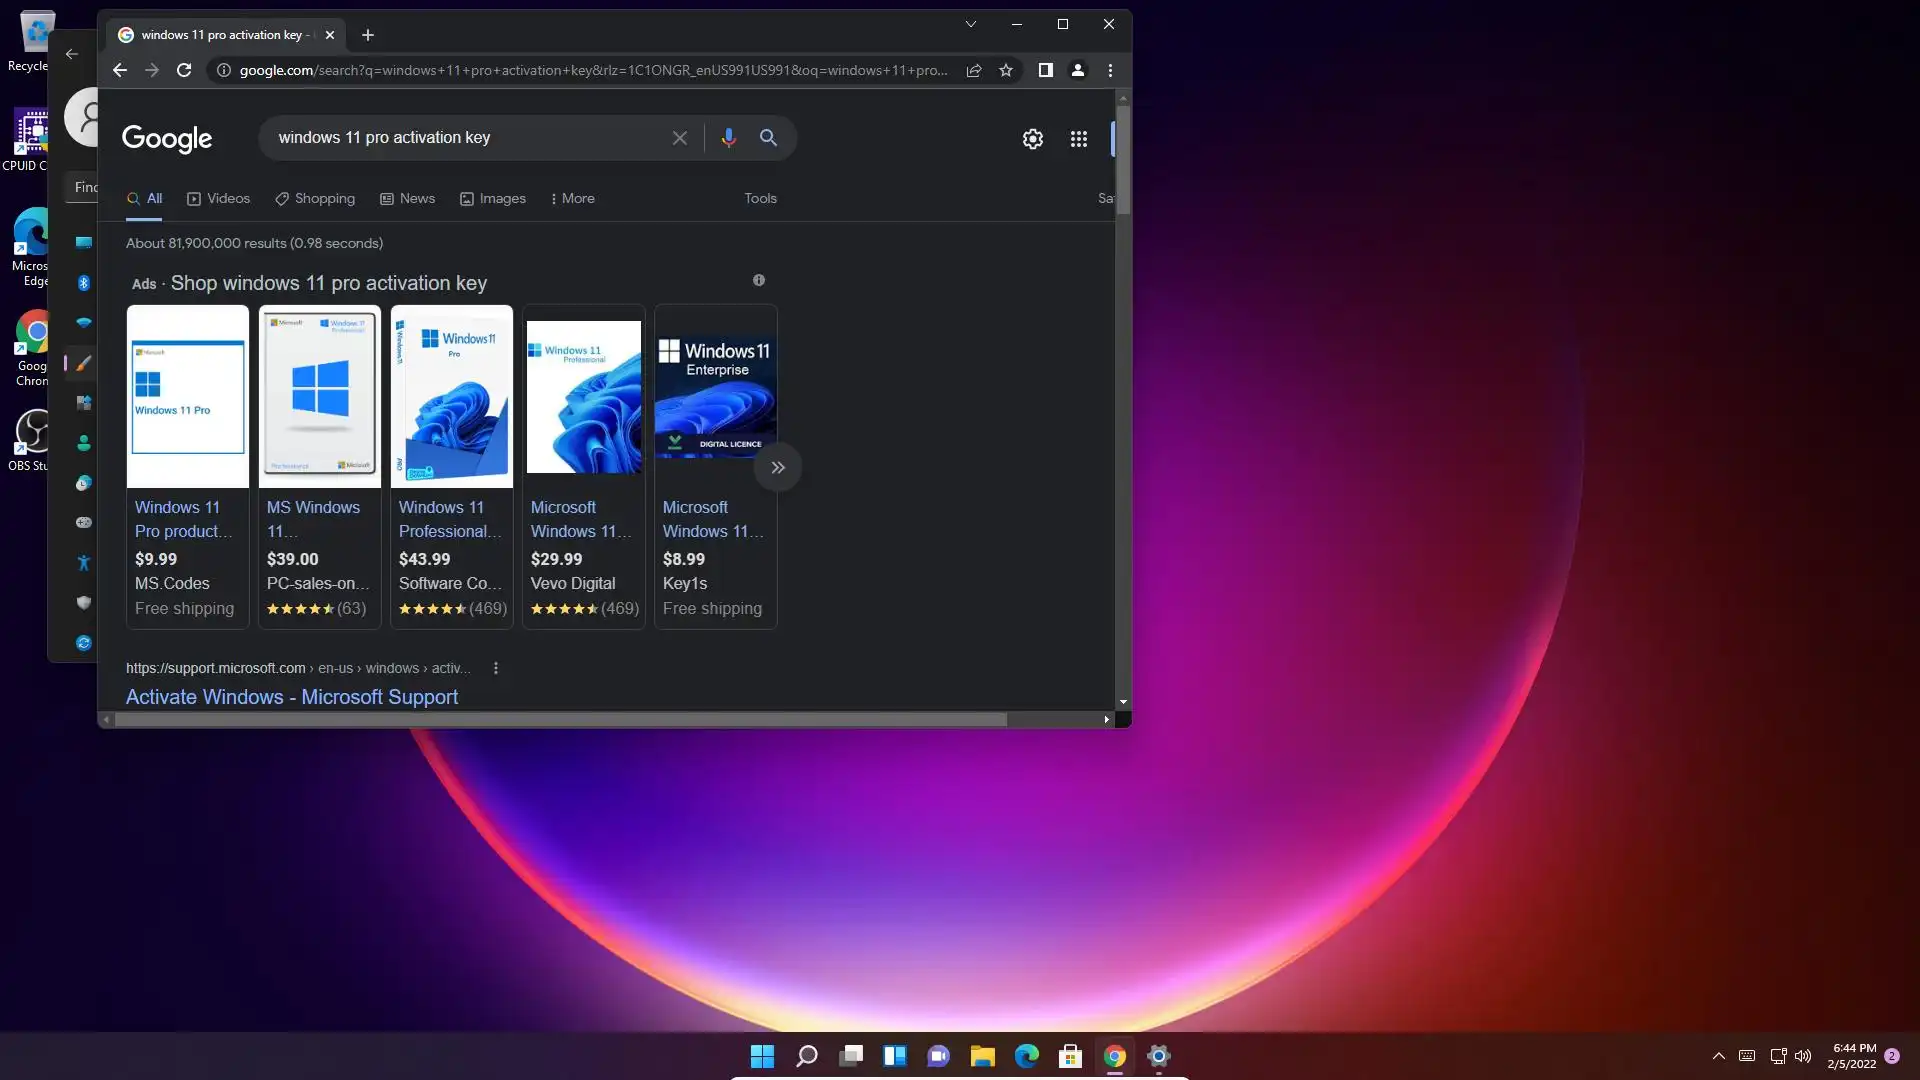
Task: Click the share this page icon
Action: pyautogui.click(x=973, y=70)
